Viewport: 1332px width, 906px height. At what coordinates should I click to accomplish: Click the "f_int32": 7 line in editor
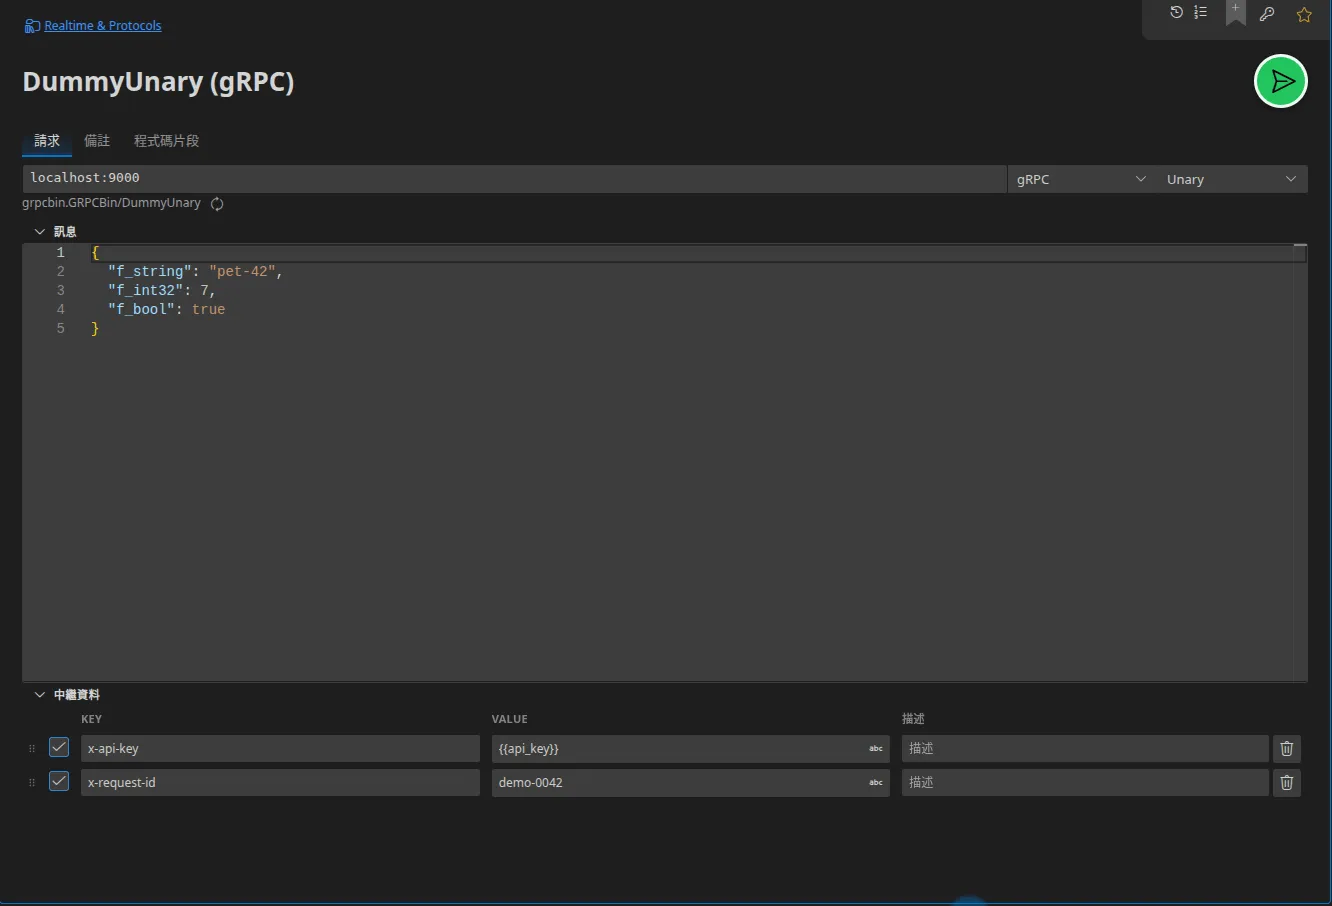pos(162,291)
